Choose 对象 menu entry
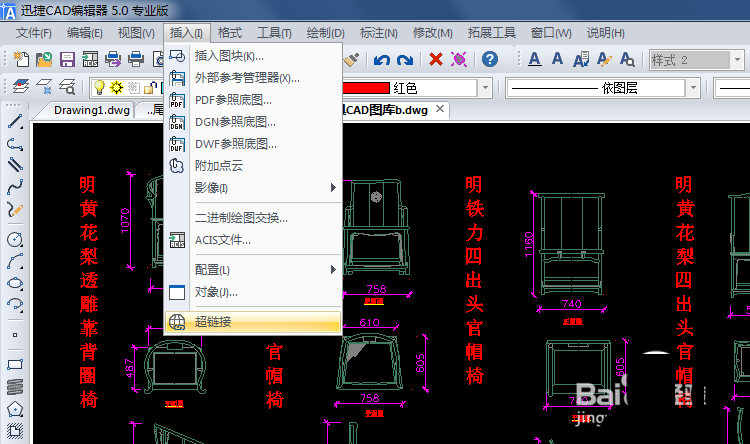Screen dimensions: 750x444 (253, 292)
